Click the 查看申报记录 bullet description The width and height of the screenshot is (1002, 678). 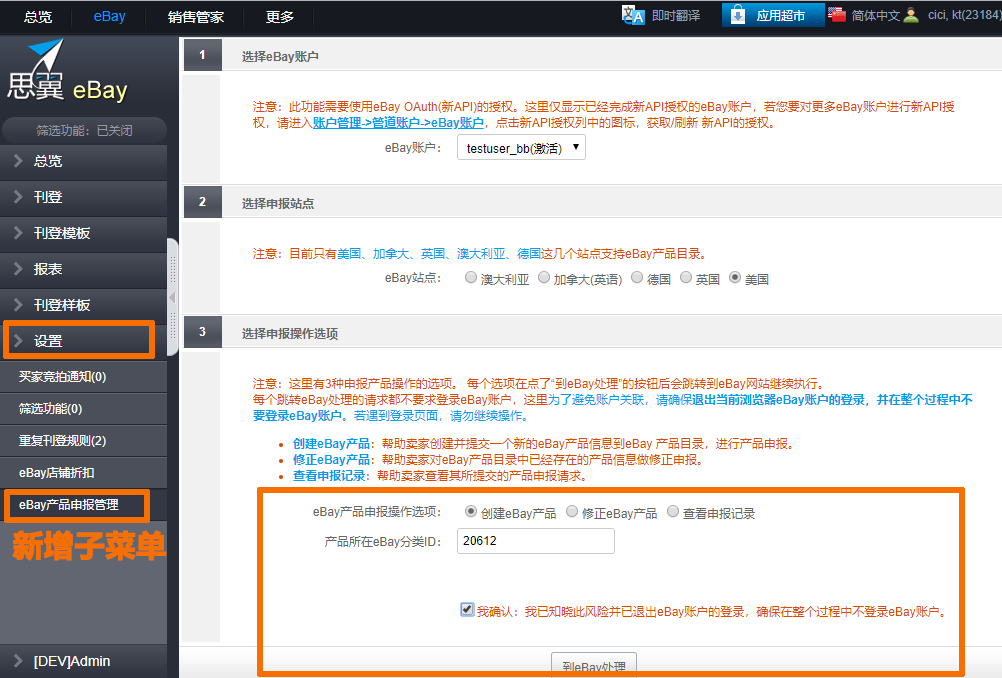(440, 476)
